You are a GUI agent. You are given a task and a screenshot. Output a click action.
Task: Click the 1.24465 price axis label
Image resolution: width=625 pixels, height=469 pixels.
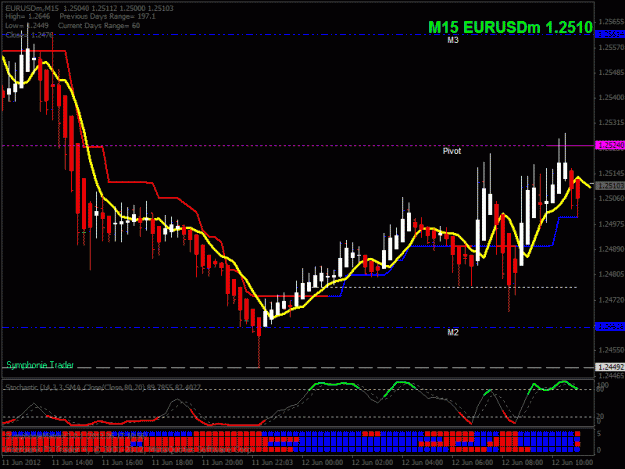point(611,375)
